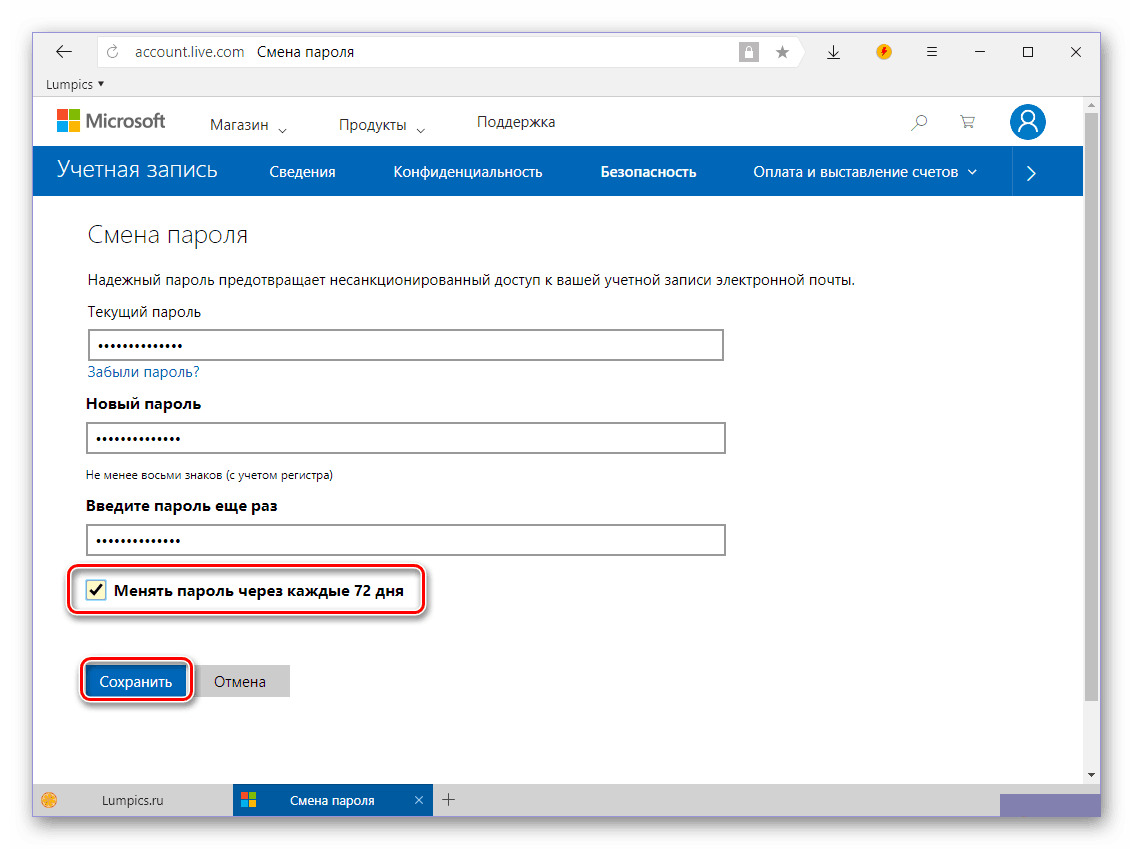Open the Сведения tab
This screenshot has height=849, width=1133.
[x=302, y=172]
